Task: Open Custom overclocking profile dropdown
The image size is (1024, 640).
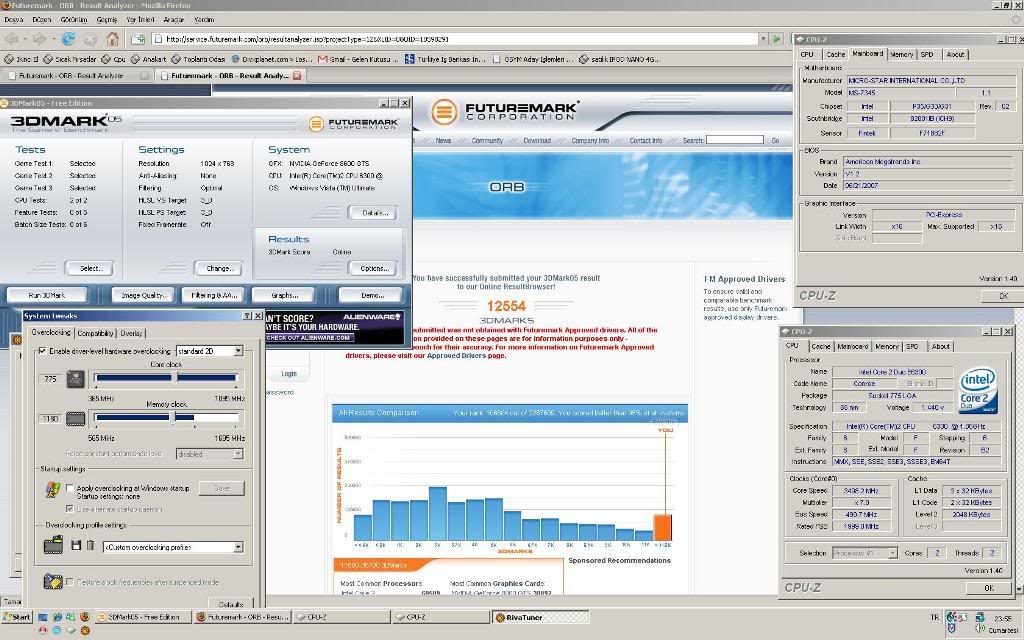Action: pyautogui.click(x=238, y=547)
